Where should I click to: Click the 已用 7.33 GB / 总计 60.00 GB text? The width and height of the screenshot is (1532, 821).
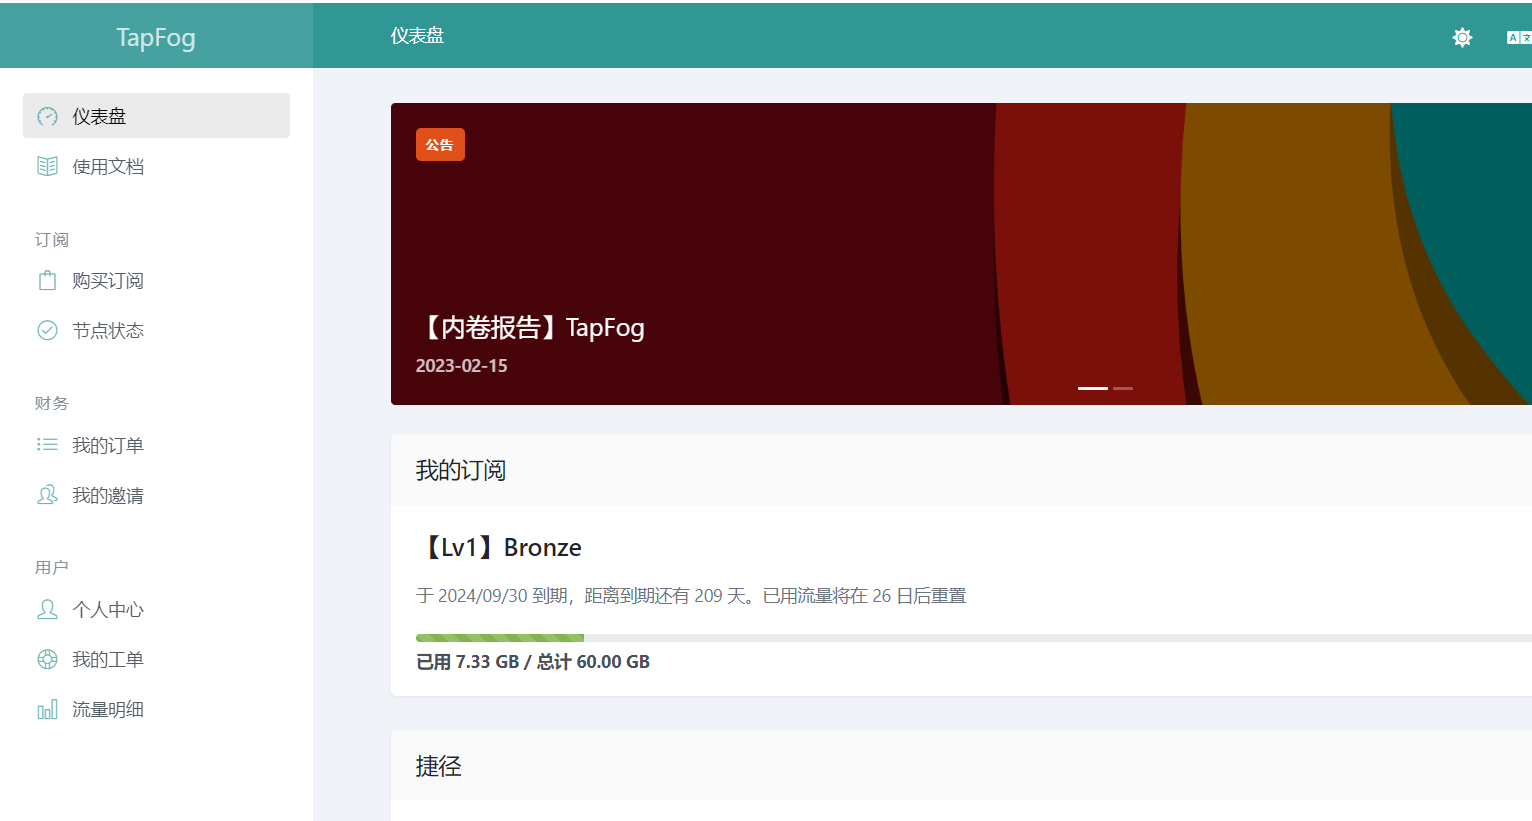(533, 661)
